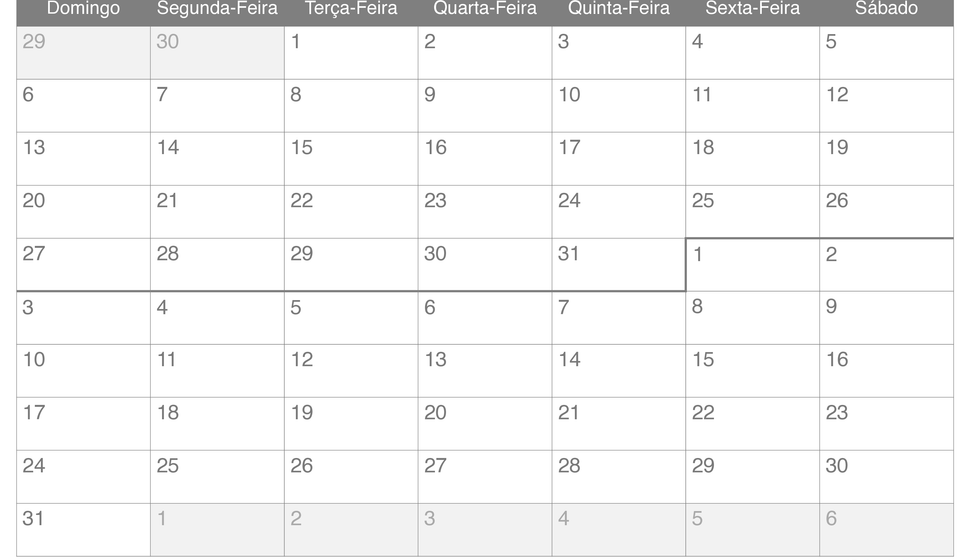Viewport: 970px width, 560px height.
Task: Select day 20 in the Domingo column
Action: [84, 212]
